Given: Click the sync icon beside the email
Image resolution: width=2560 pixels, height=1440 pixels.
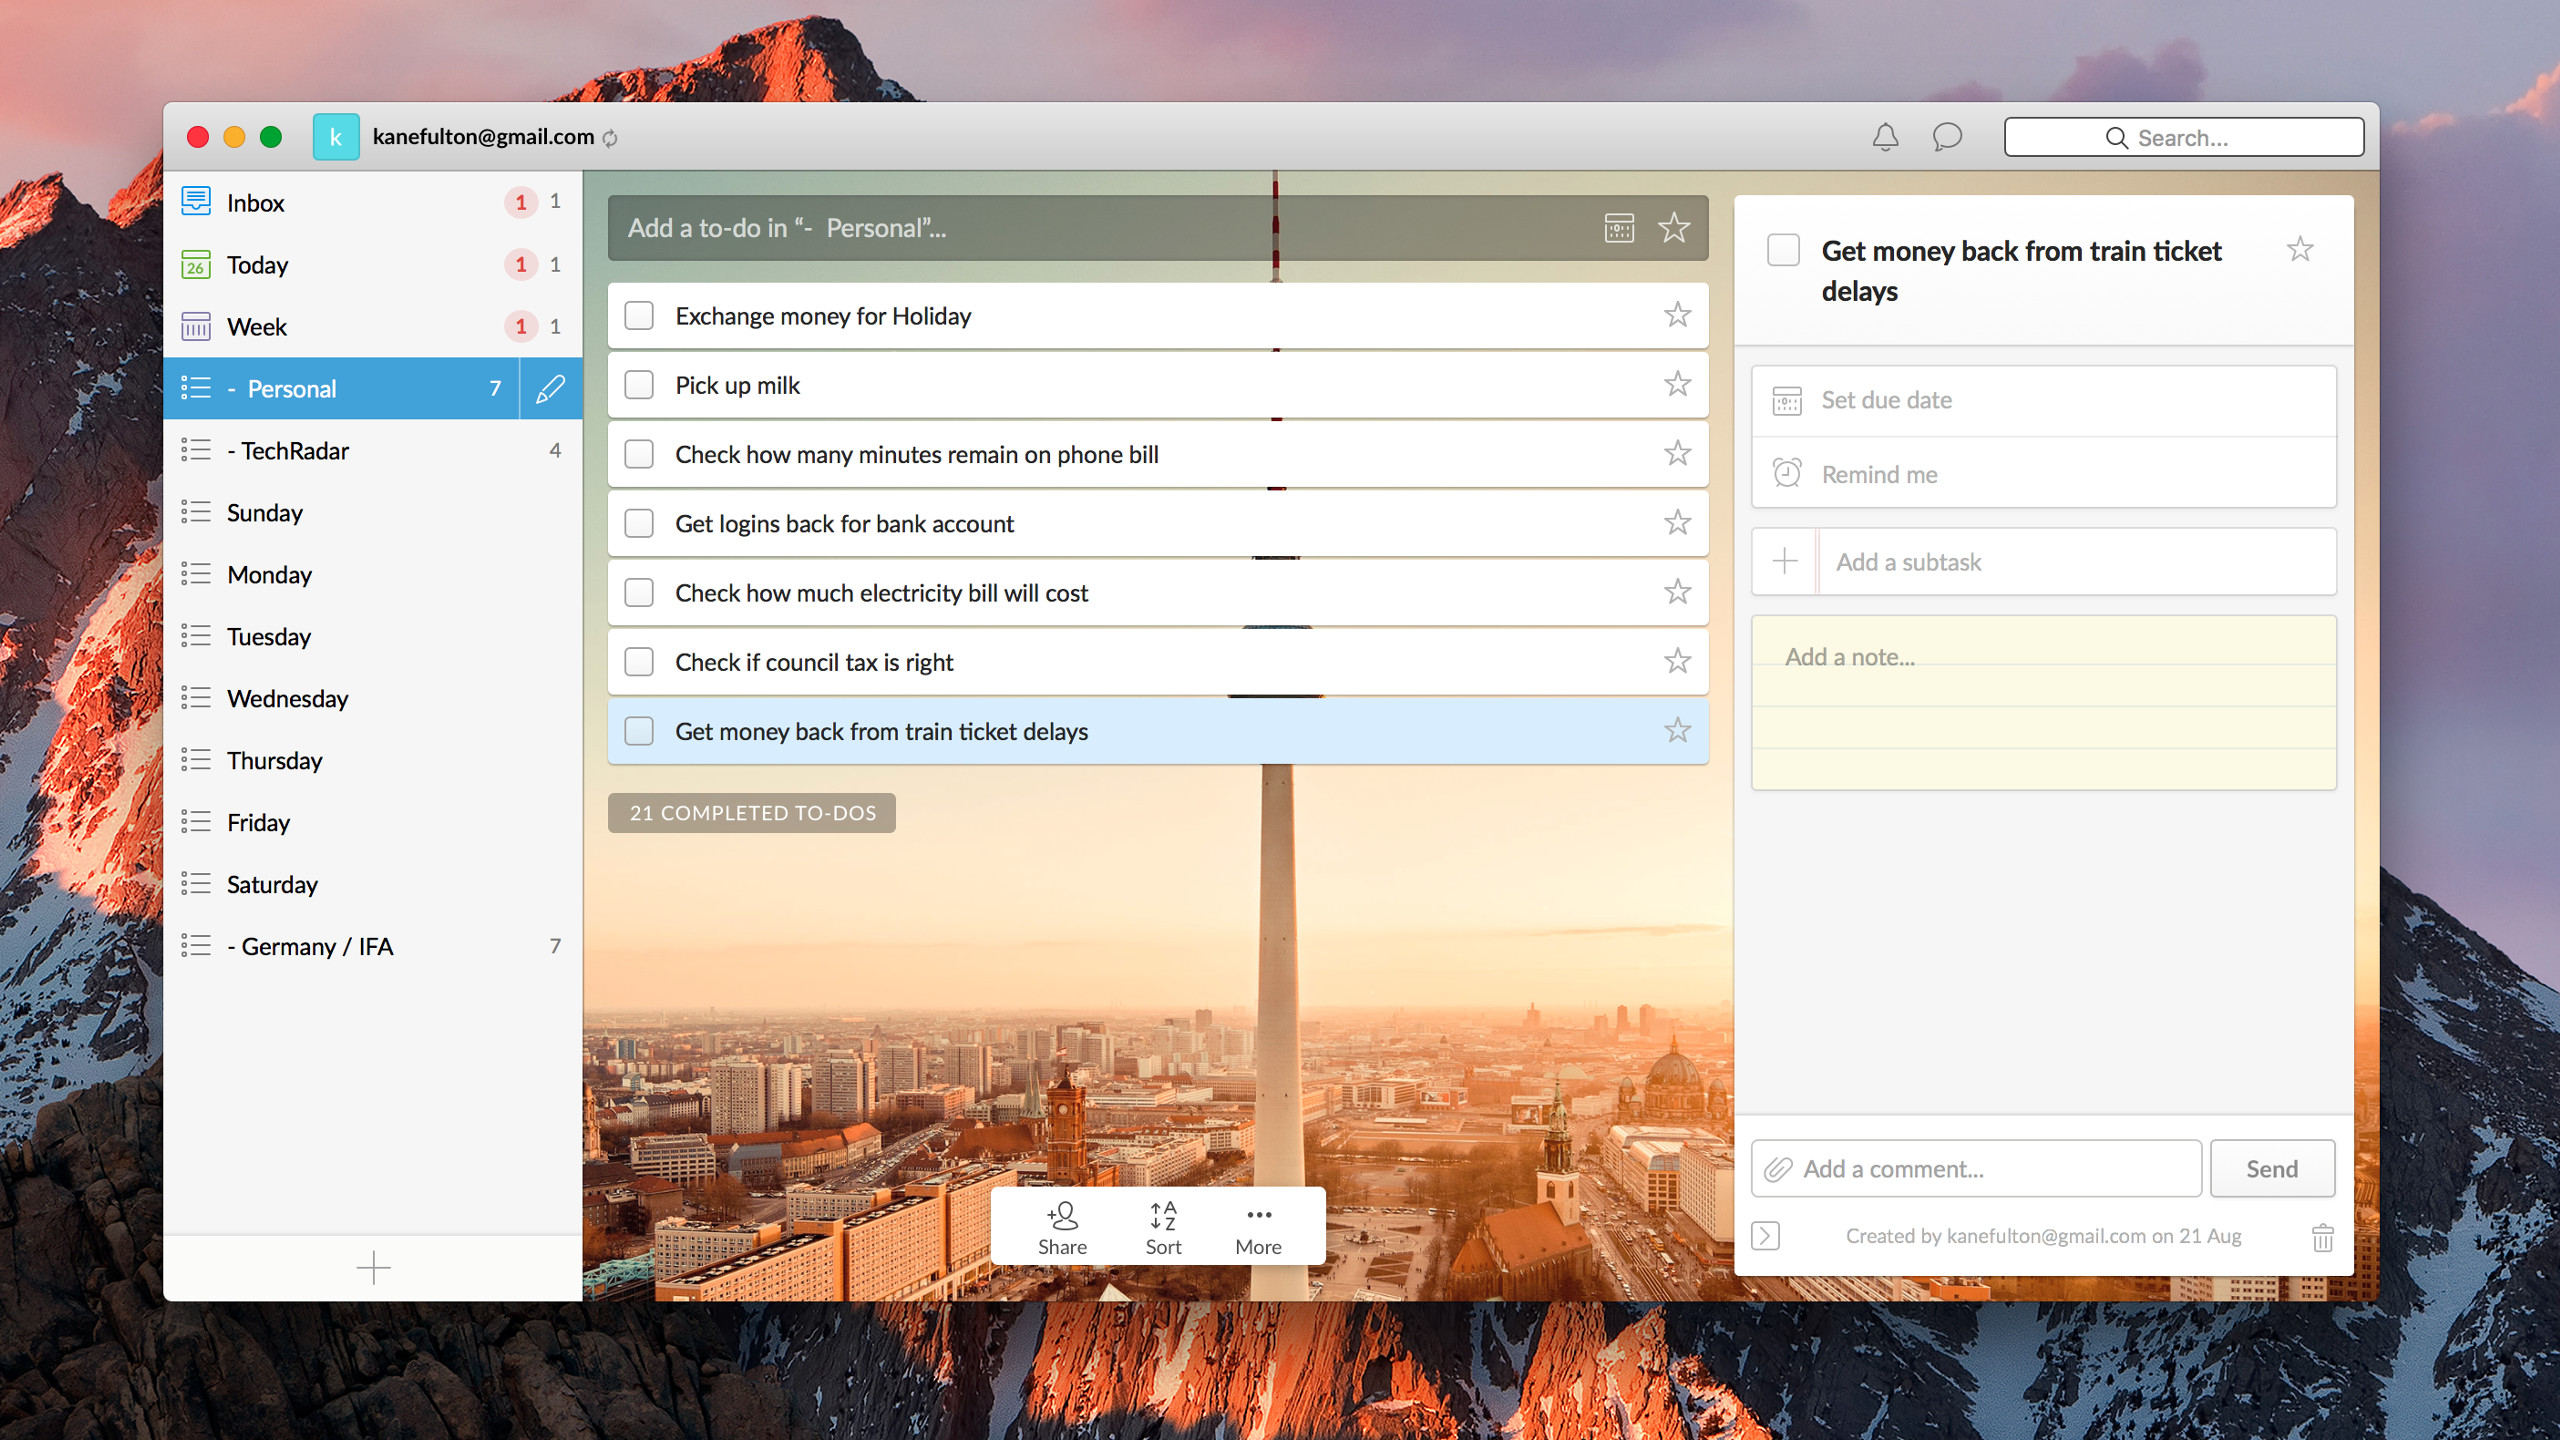Looking at the screenshot, I should [x=610, y=138].
